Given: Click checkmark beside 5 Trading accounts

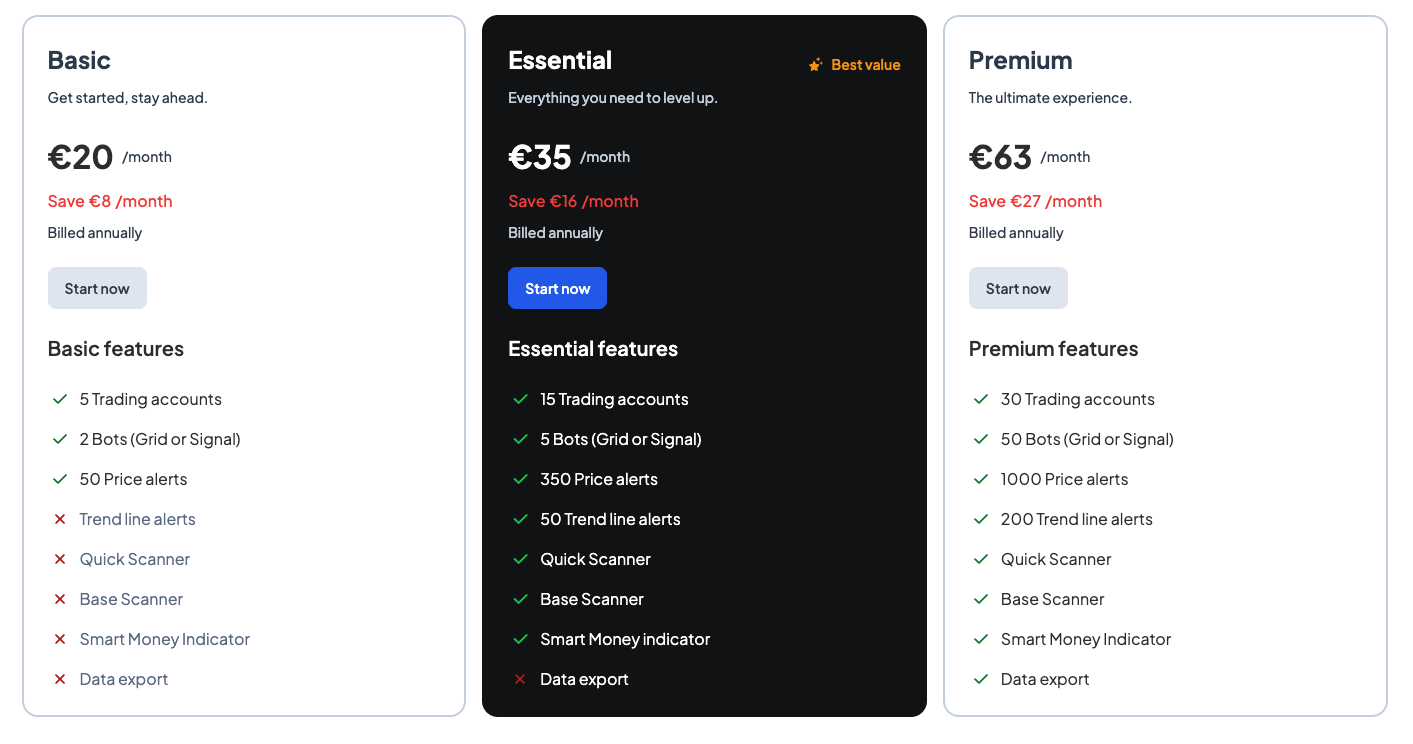Looking at the screenshot, I should click(60, 399).
